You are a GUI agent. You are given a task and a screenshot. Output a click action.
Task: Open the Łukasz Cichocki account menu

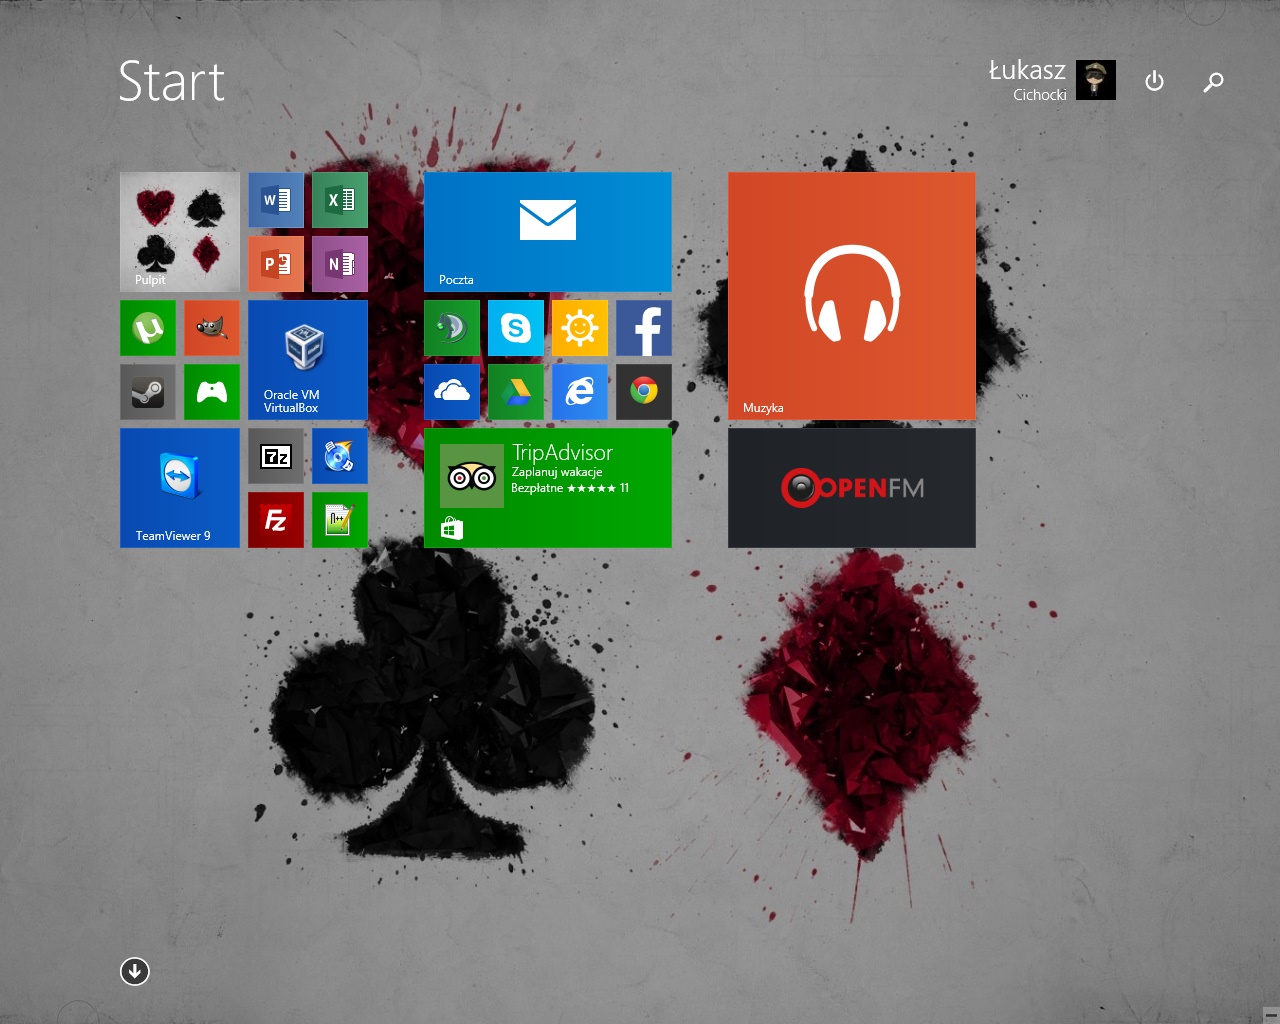tap(1052, 80)
